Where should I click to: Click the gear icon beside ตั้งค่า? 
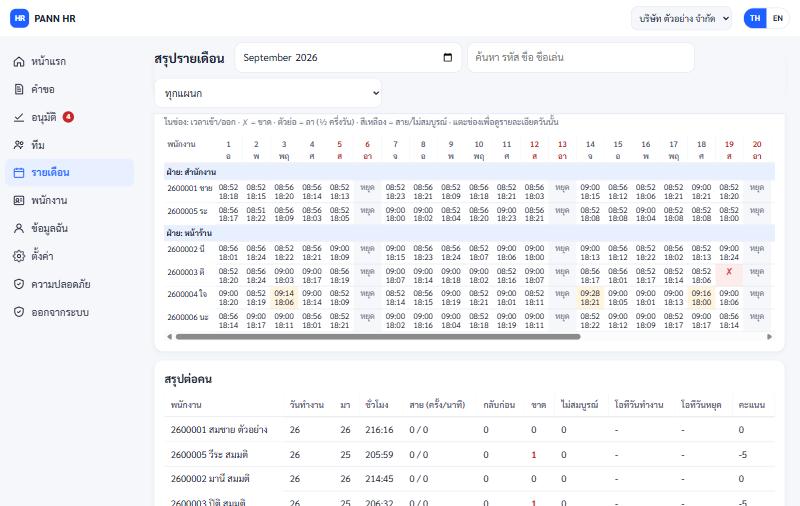coord(19,256)
